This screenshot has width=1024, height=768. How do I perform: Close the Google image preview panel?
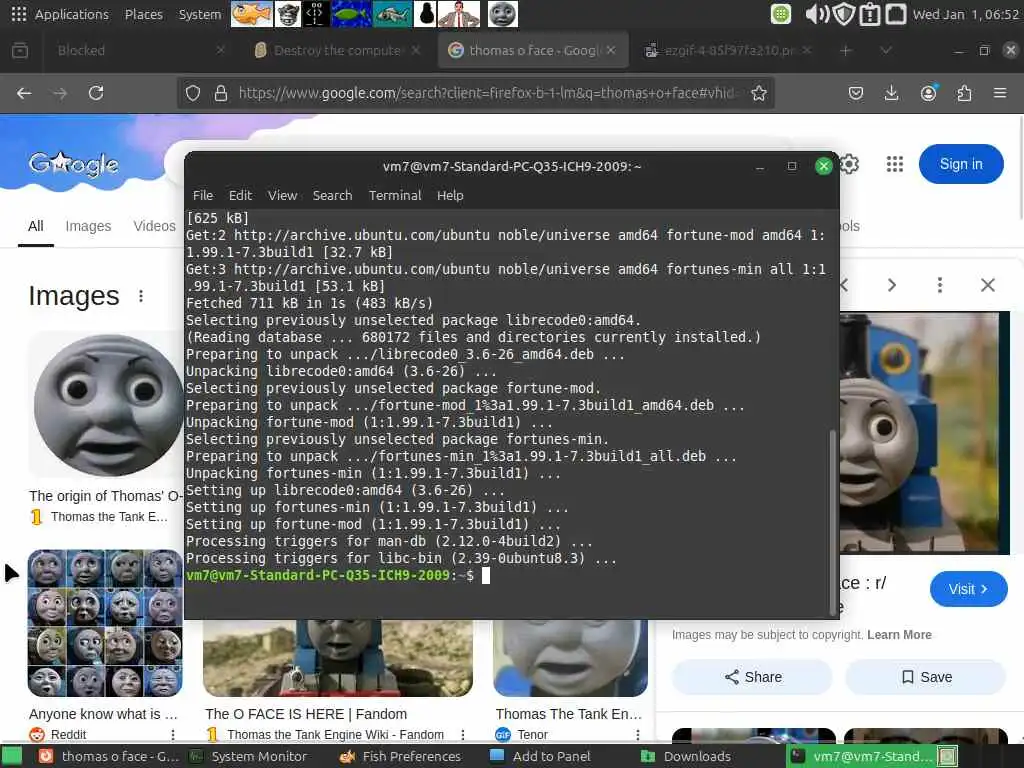click(987, 285)
